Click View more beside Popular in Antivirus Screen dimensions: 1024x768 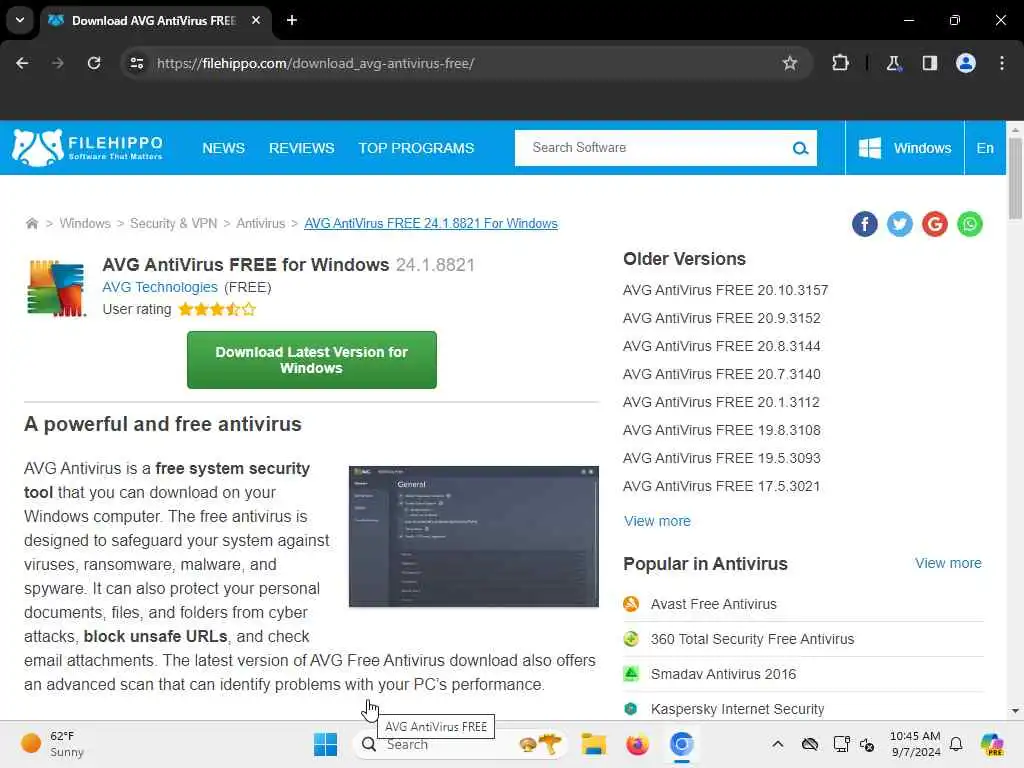point(948,563)
